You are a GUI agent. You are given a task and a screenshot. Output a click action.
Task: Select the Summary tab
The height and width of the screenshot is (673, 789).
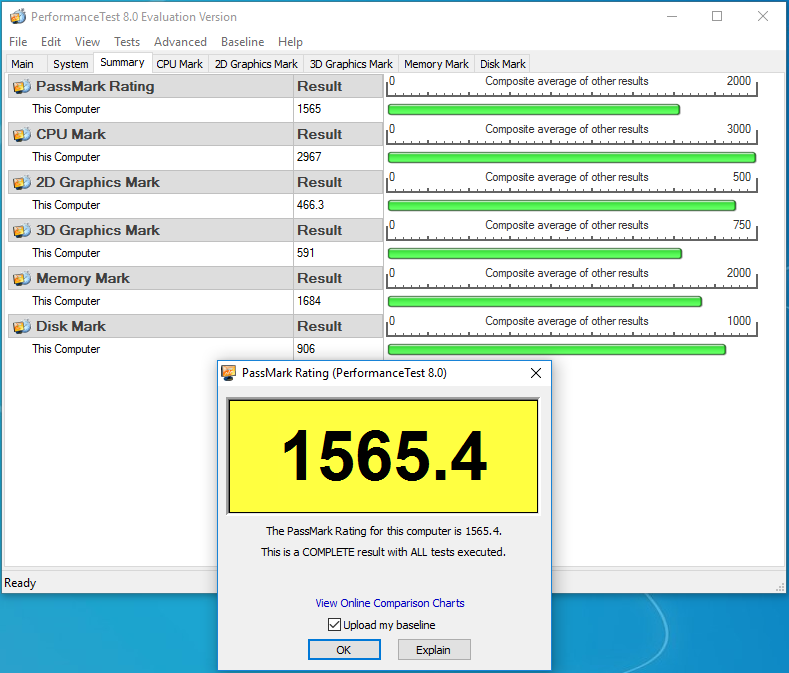(x=122, y=62)
